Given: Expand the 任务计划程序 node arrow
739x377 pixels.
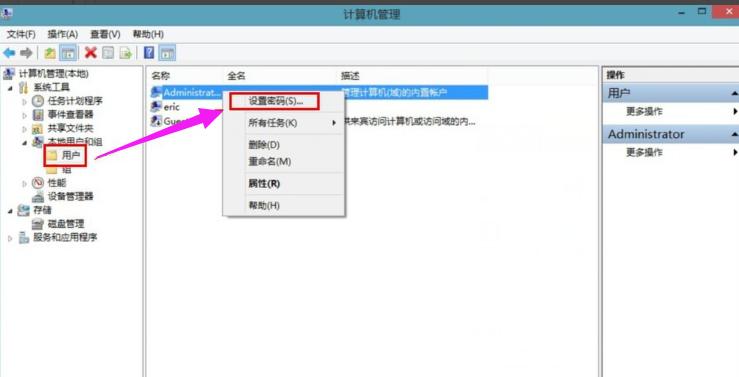Looking at the screenshot, I should (25, 101).
